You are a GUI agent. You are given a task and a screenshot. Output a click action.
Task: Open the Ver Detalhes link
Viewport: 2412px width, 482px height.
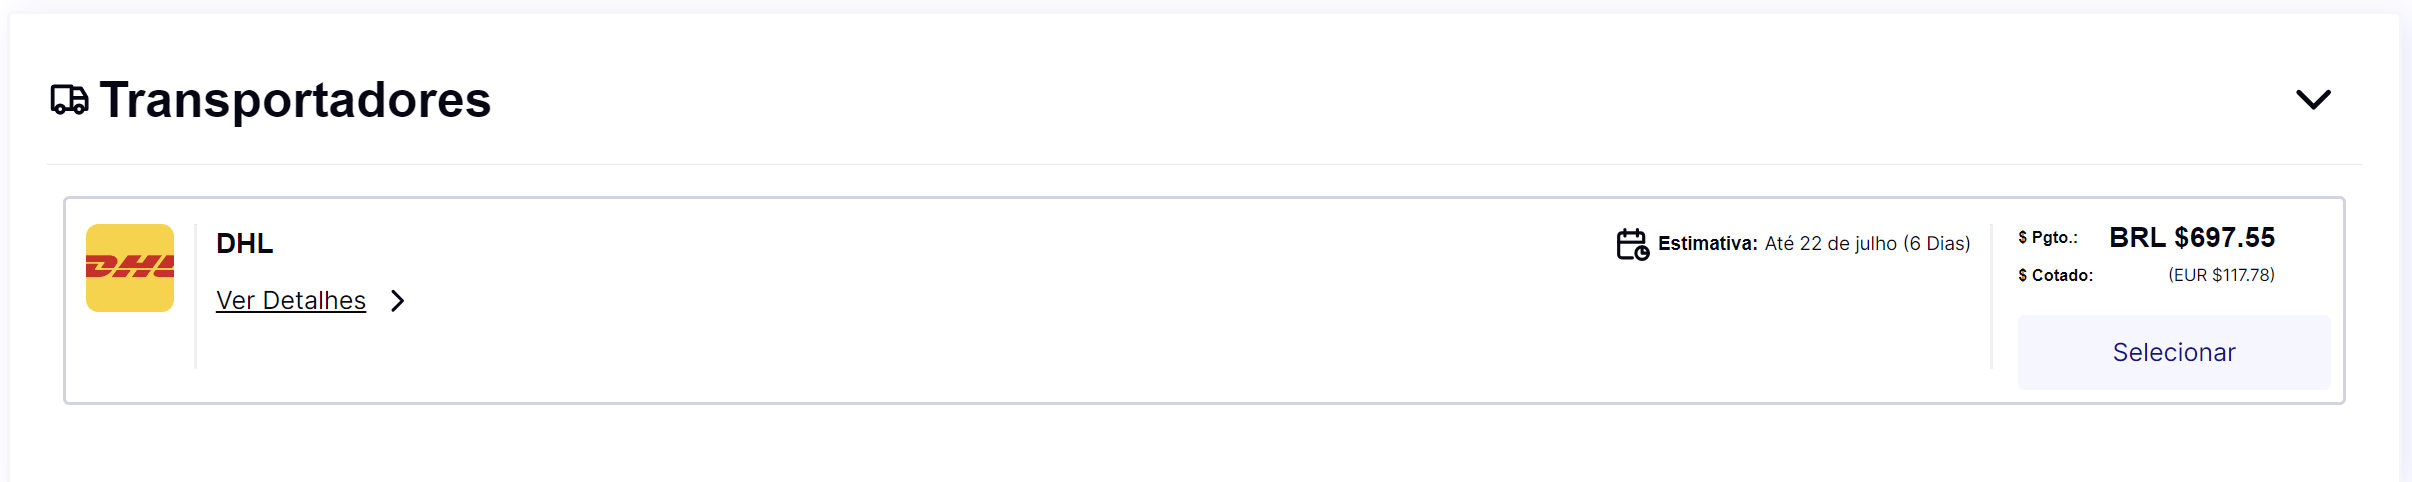[291, 301]
